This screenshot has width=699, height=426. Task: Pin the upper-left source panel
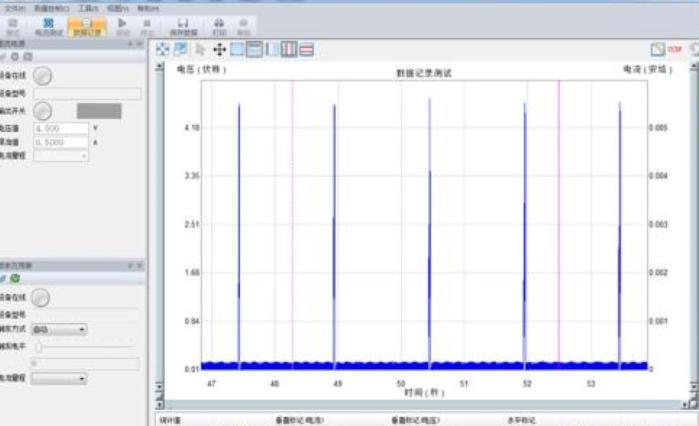[131, 44]
